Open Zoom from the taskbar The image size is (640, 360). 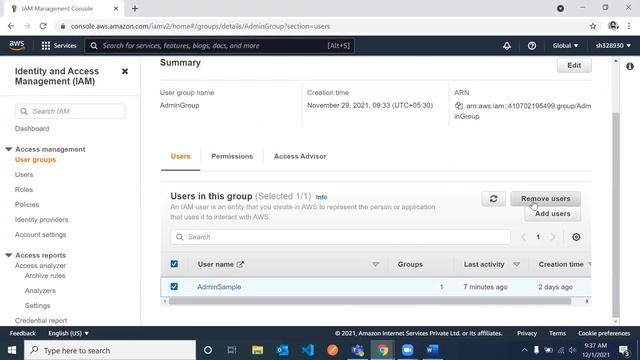407,350
